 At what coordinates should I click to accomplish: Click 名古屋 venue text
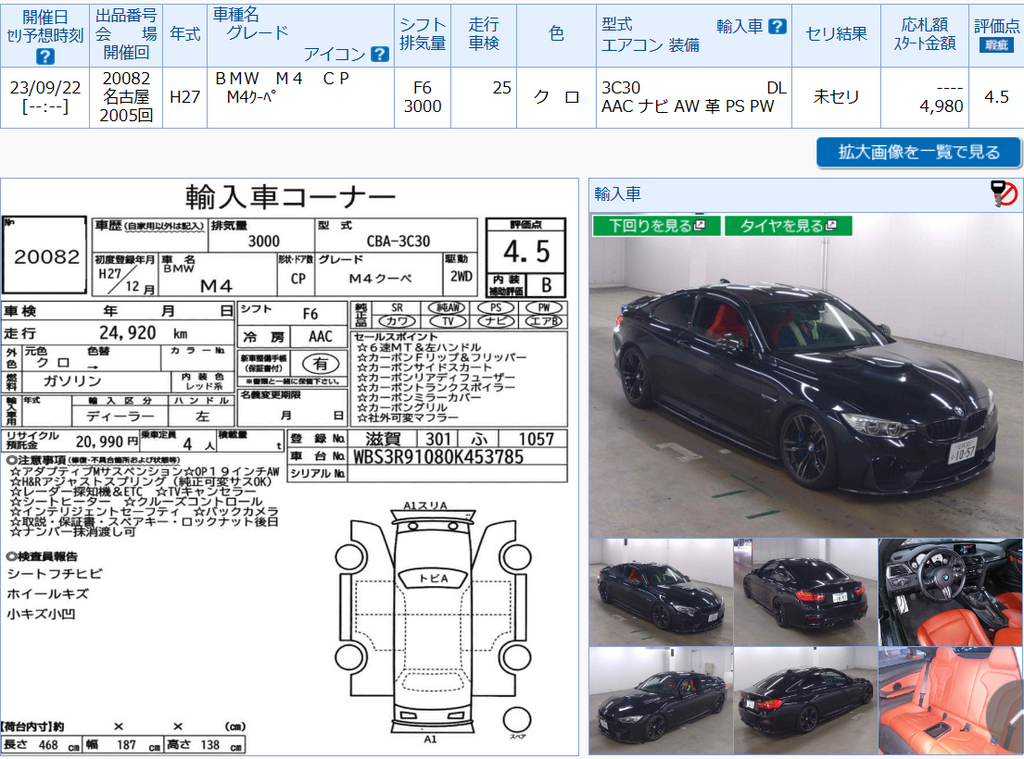[x=126, y=97]
